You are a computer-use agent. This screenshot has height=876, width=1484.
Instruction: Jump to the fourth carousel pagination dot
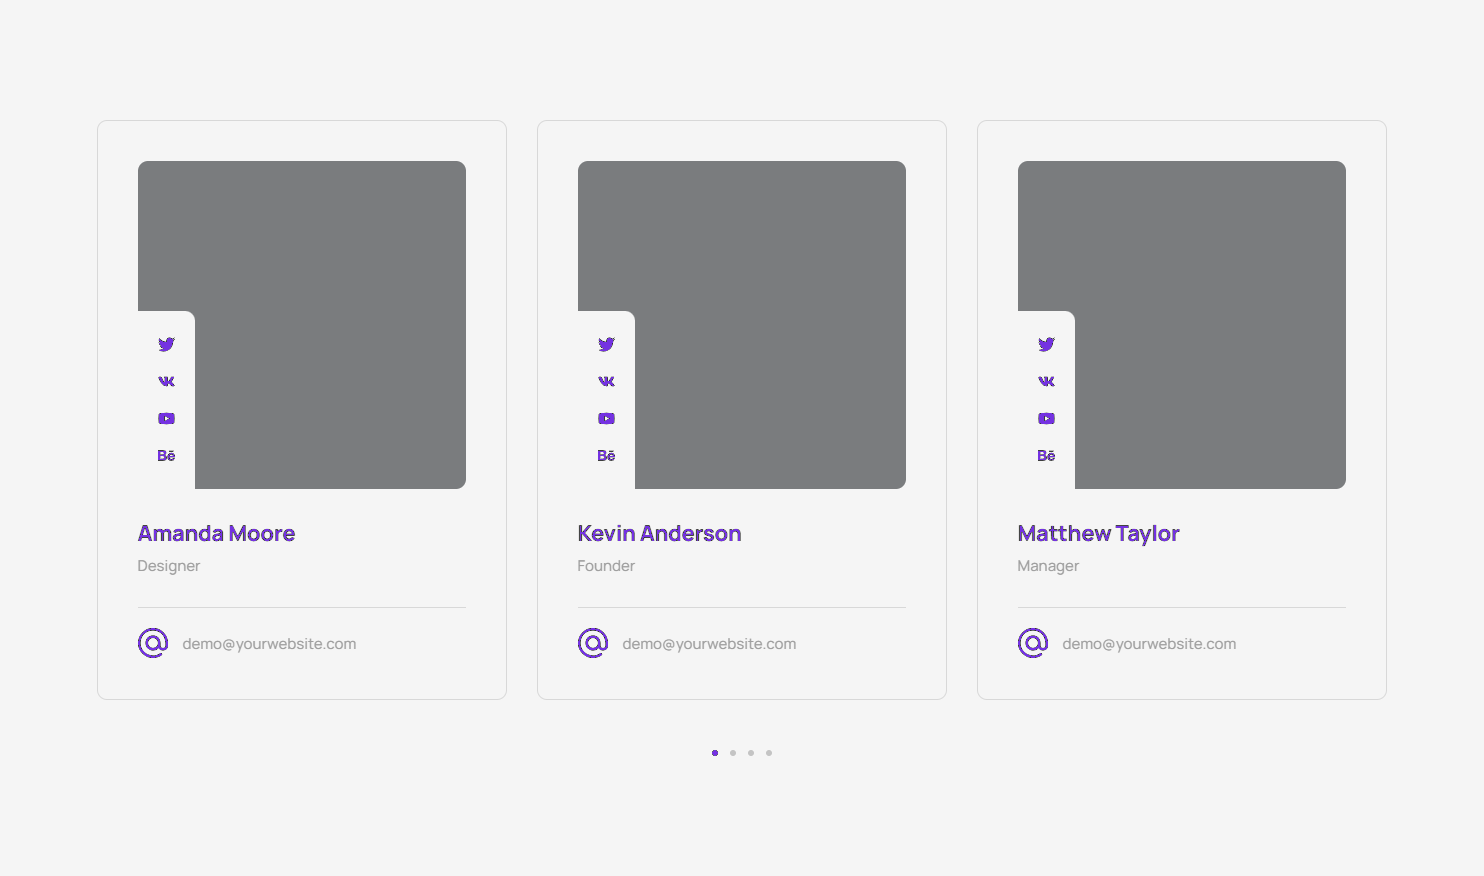(x=769, y=753)
